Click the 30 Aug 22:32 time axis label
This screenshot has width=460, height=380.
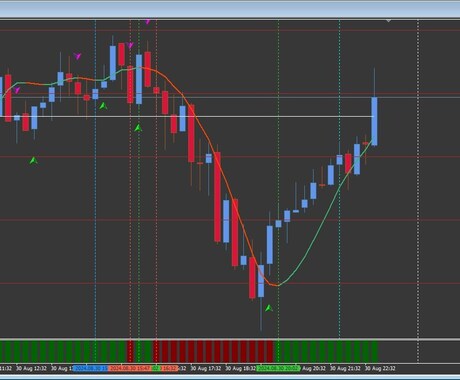click(x=380, y=368)
